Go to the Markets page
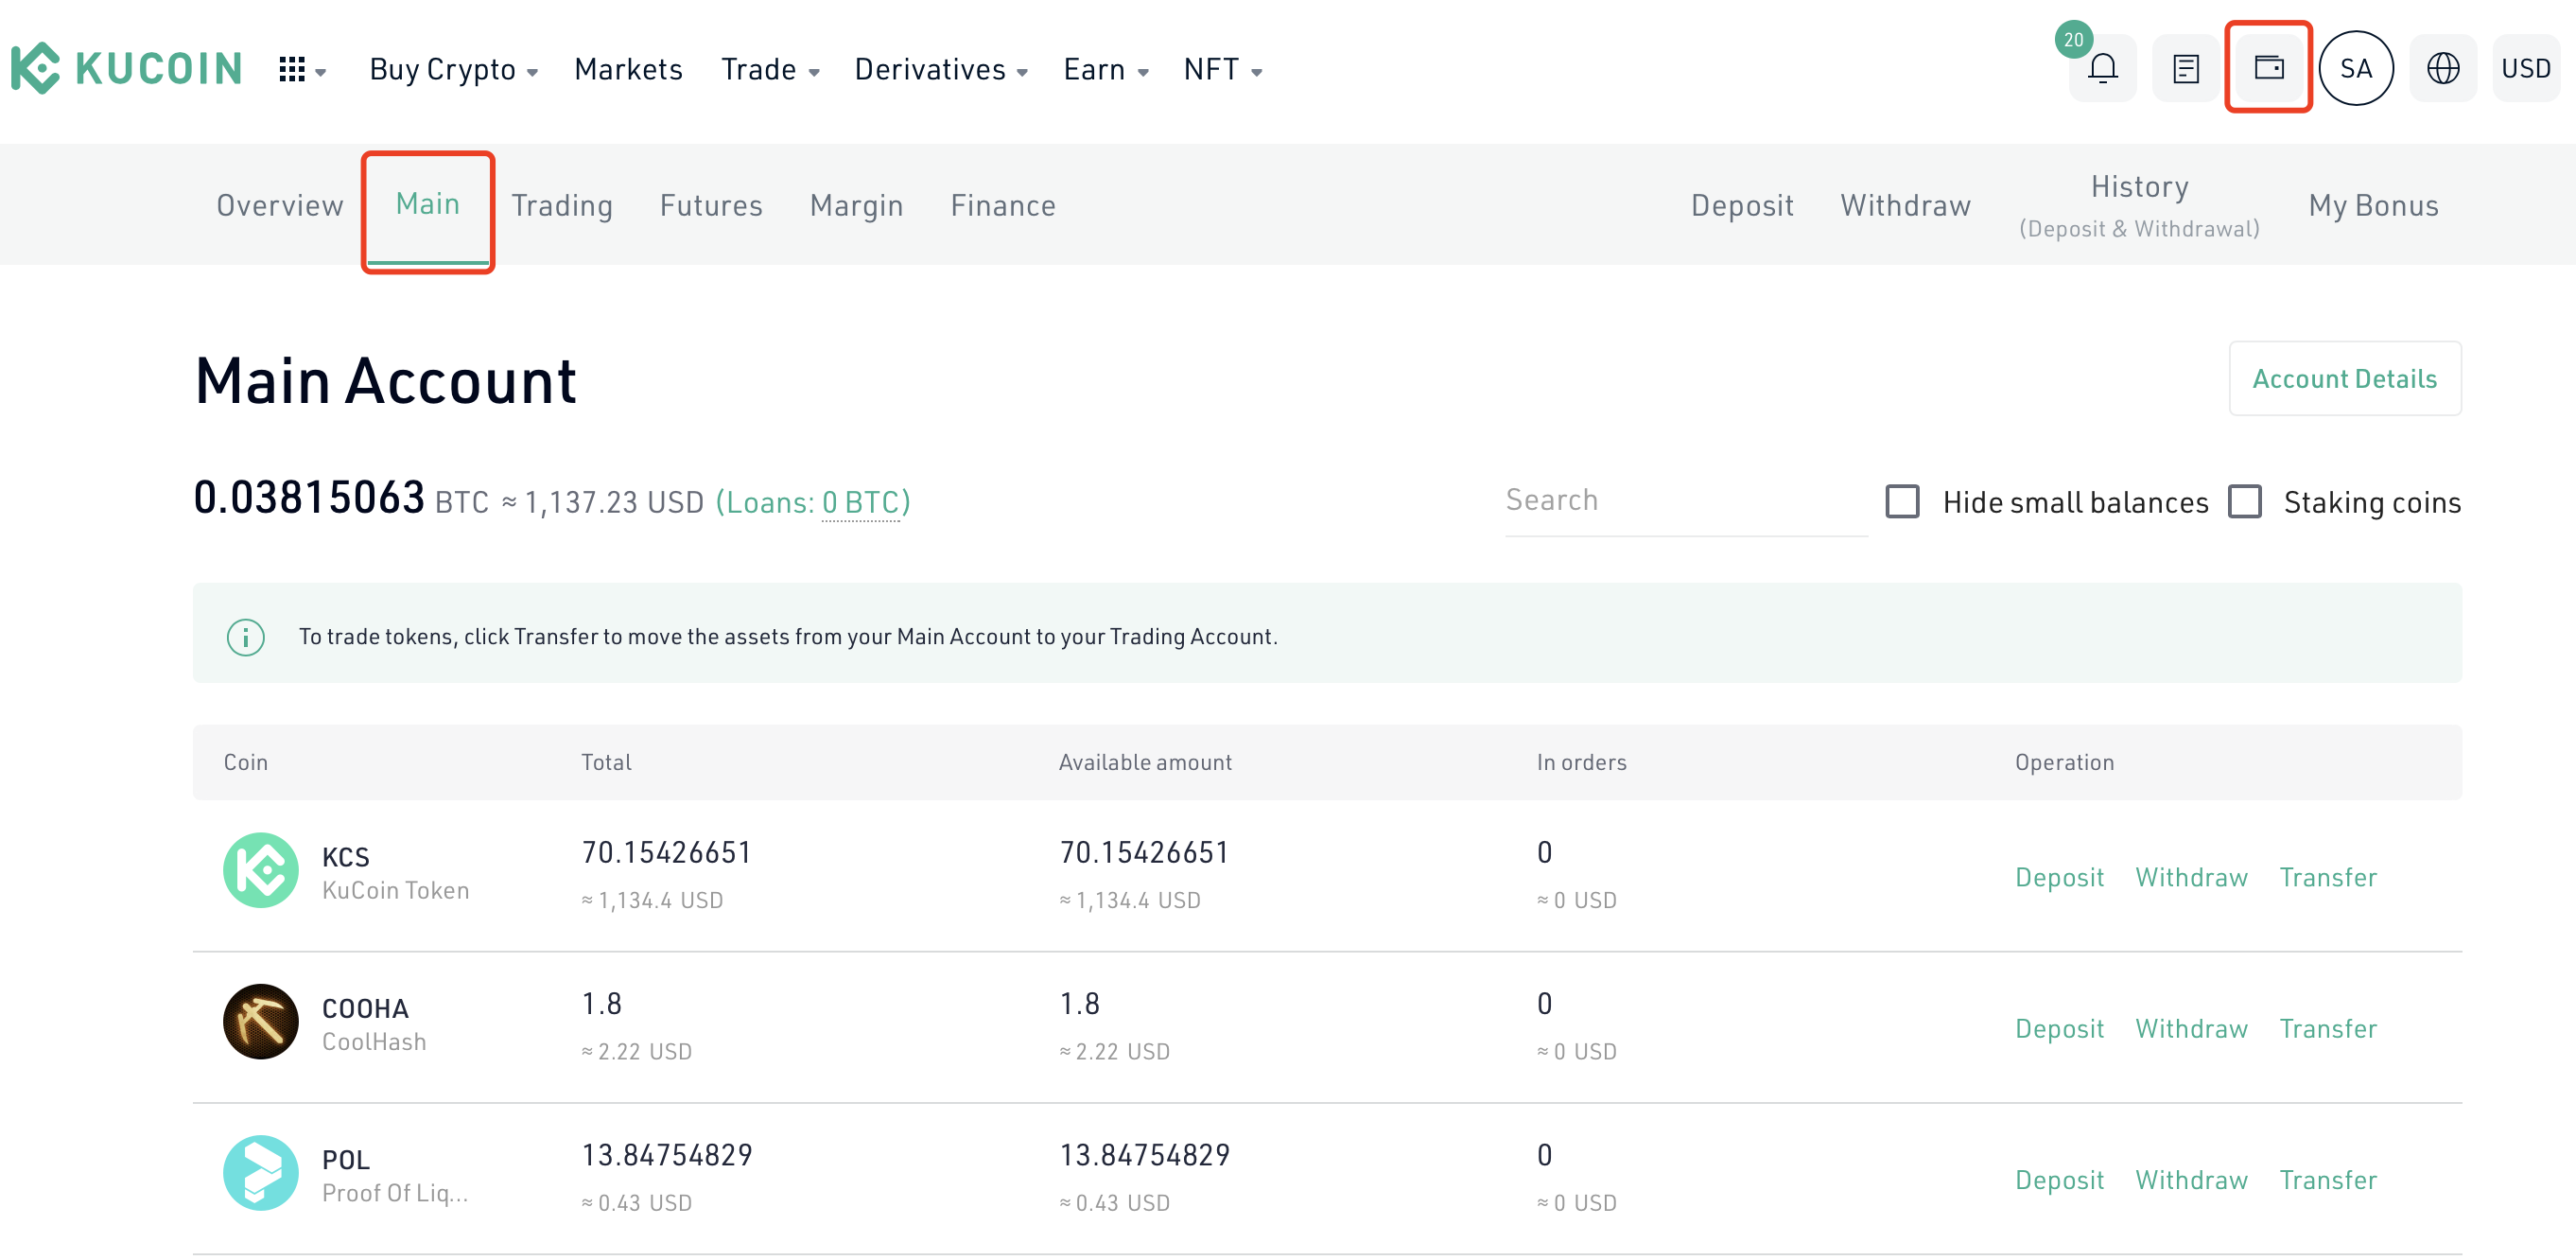The width and height of the screenshot is (2576, 1260). pyautogui.click(x=629, y=69)
